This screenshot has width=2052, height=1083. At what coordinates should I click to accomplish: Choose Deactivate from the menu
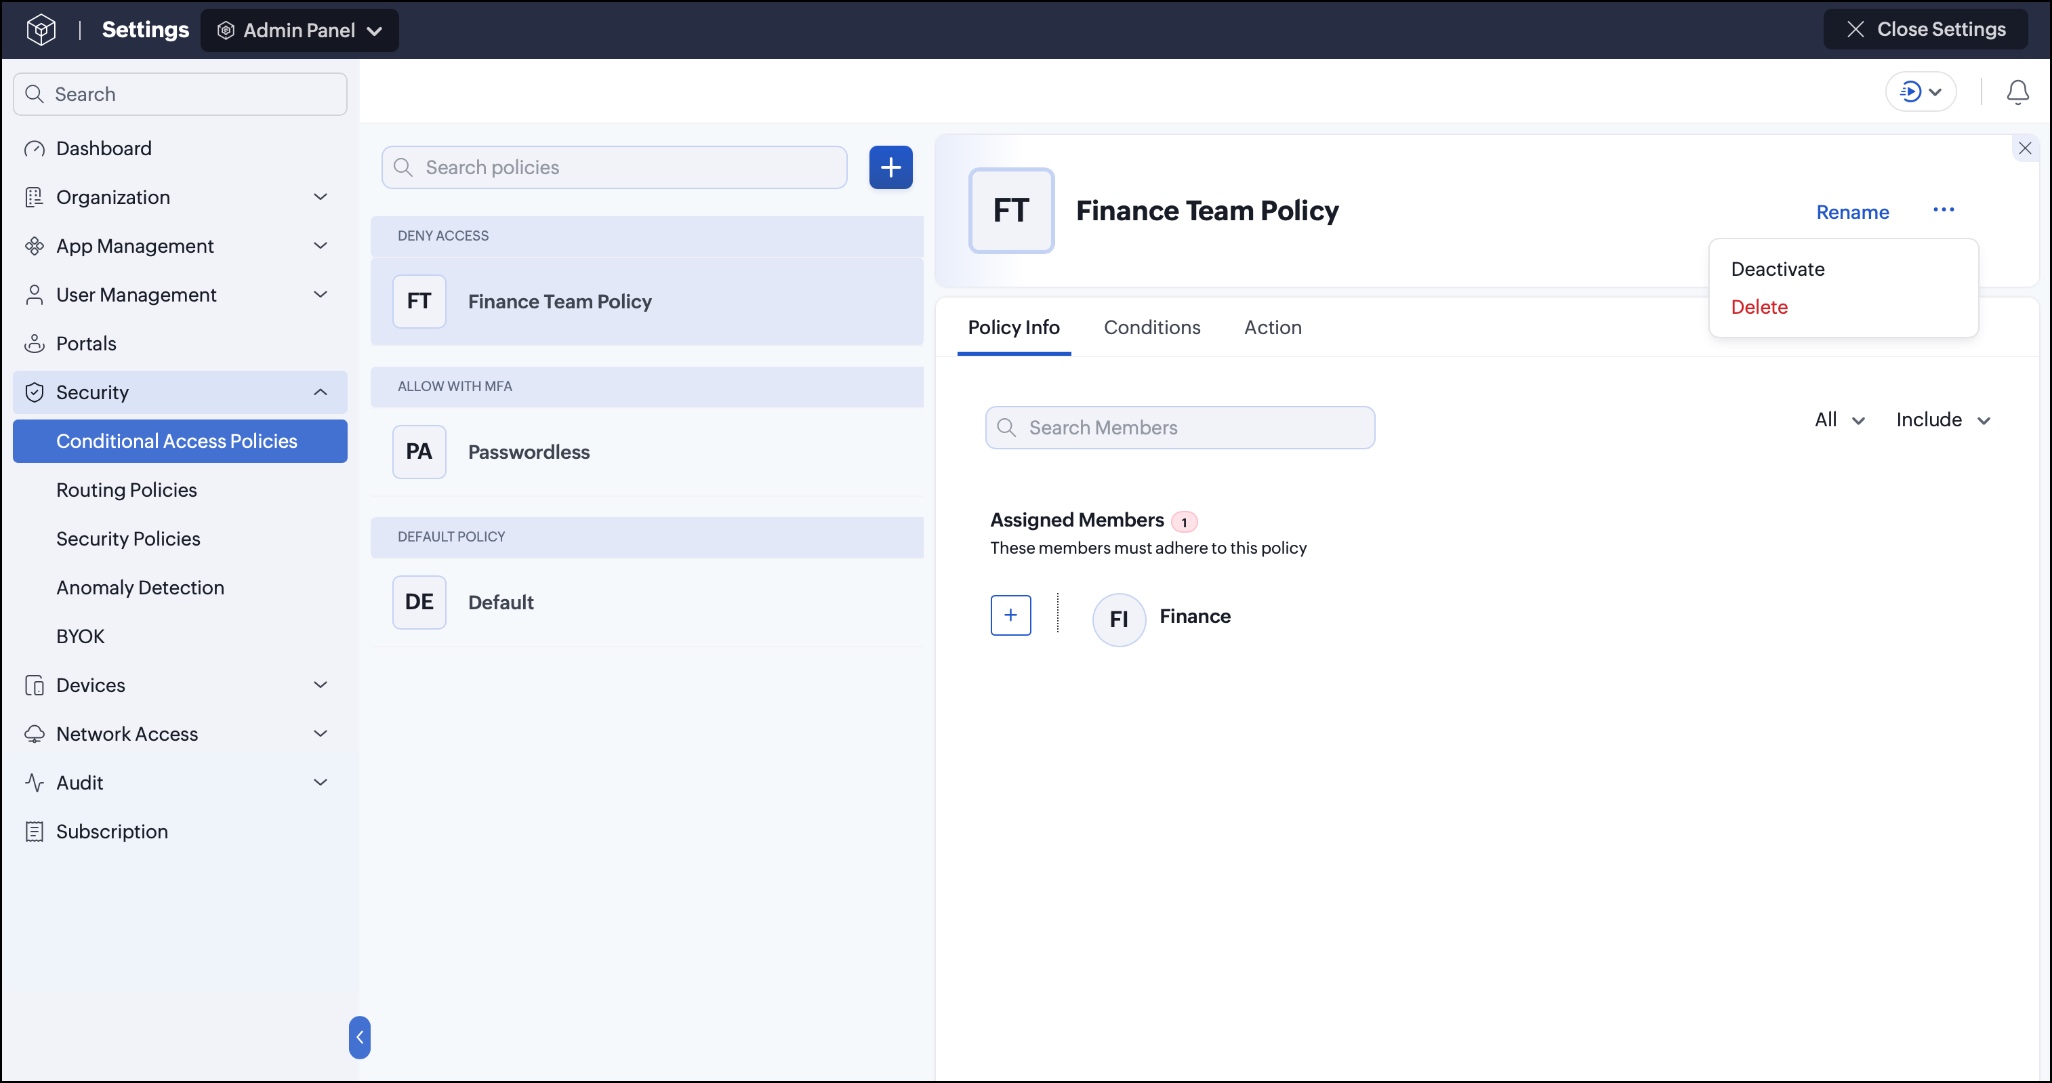pyautogui.click(x=1778, y=269)
